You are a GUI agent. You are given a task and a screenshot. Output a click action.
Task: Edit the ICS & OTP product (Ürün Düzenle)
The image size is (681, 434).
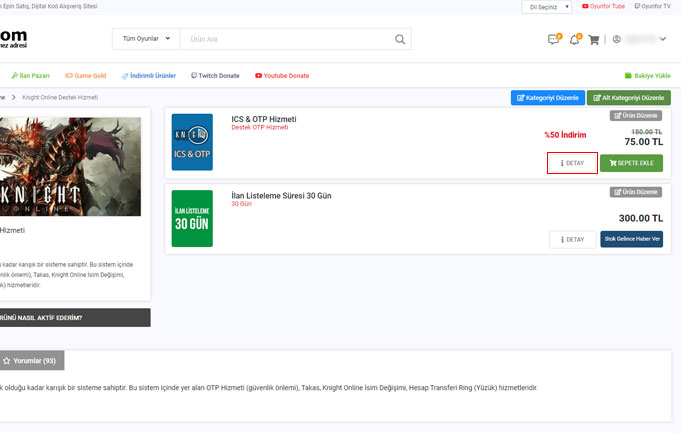click(636, 116)
